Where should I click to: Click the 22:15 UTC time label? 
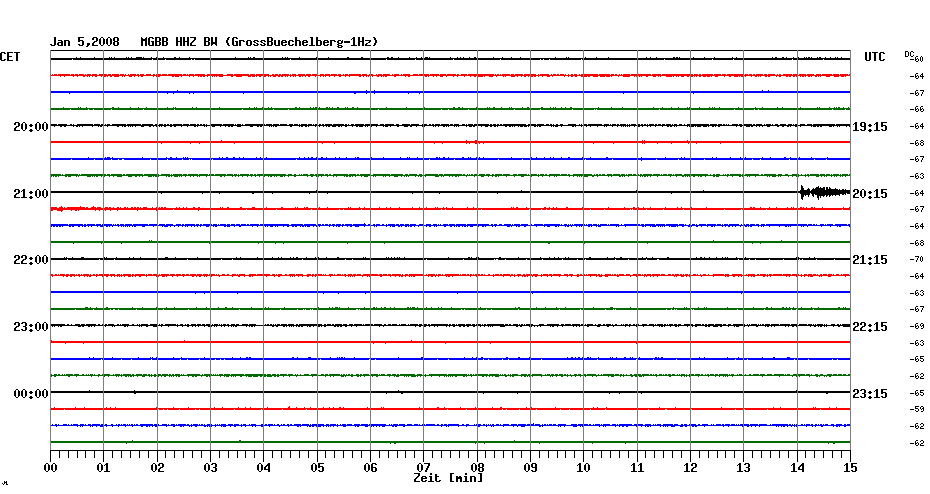click(x=870, y=327)
